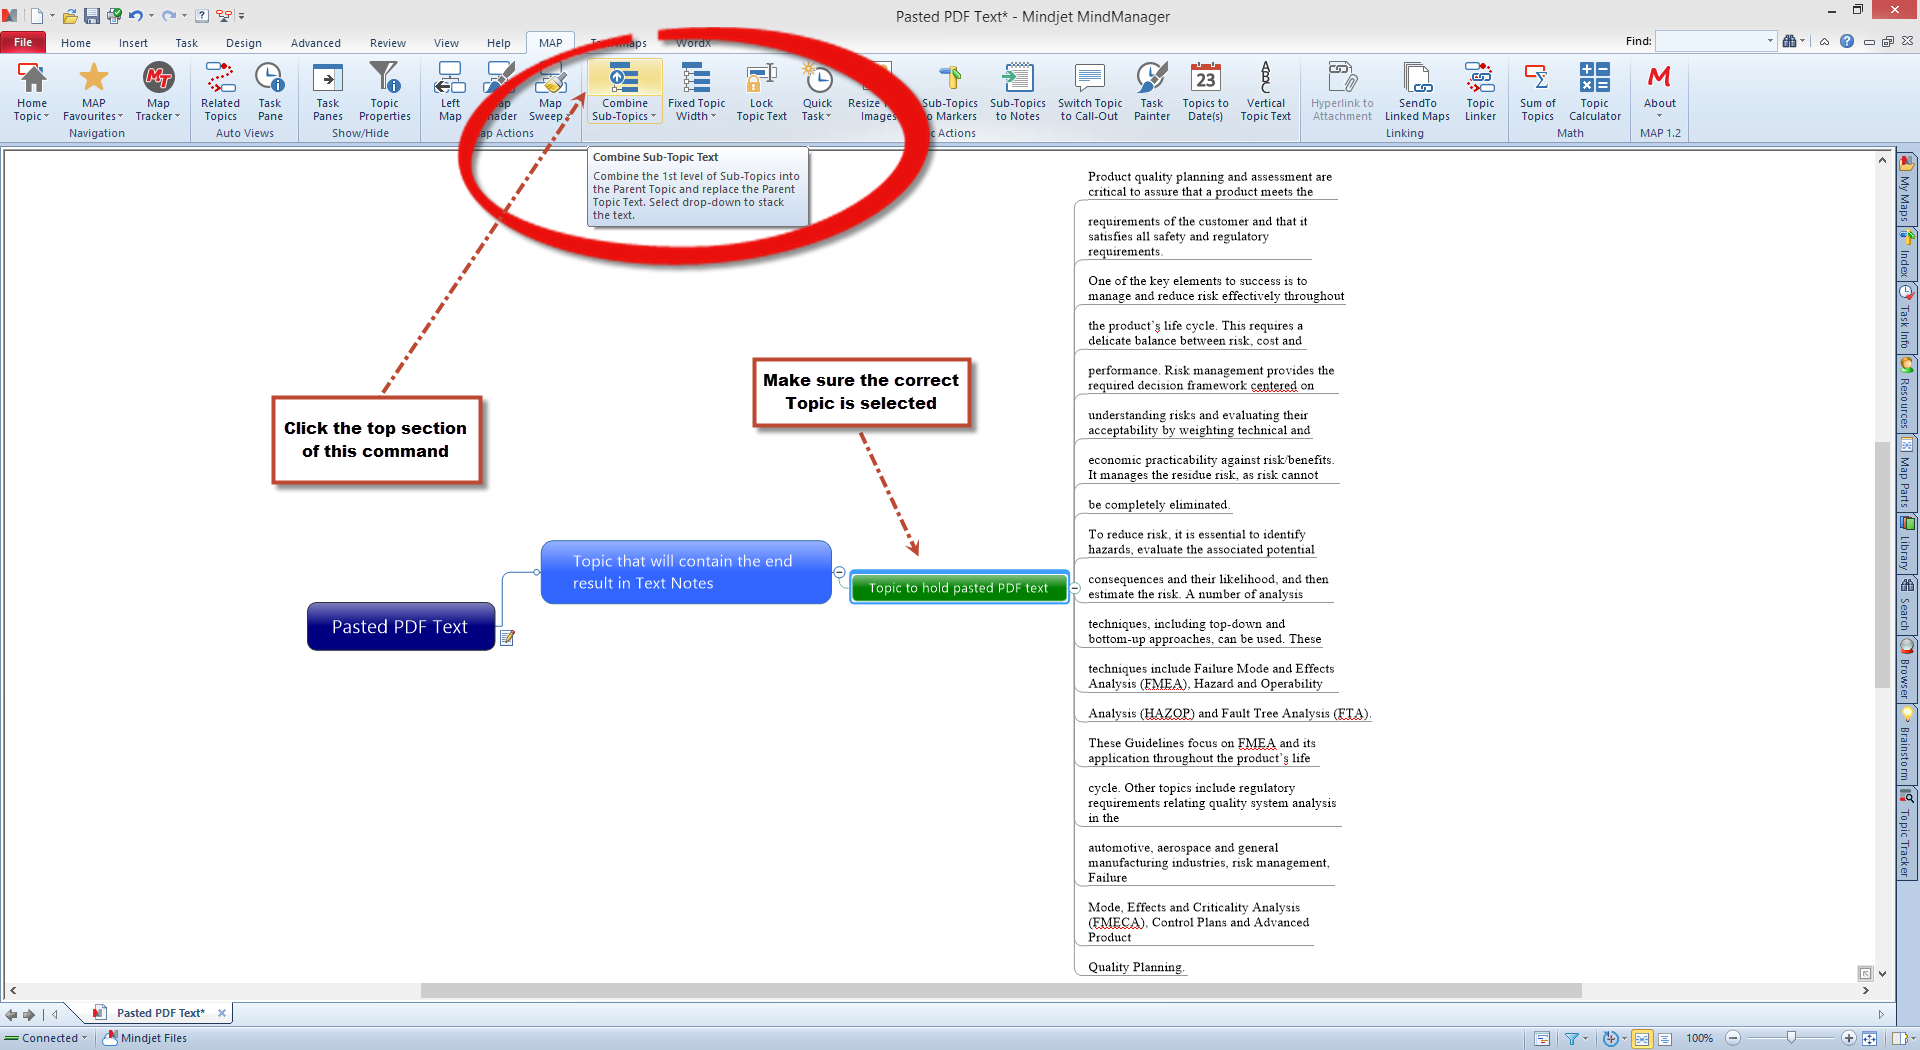Viewport: 1920px width, 1050px height.
Task: Switch to the Design ribbon tab
Action: [x=243, y=43]
